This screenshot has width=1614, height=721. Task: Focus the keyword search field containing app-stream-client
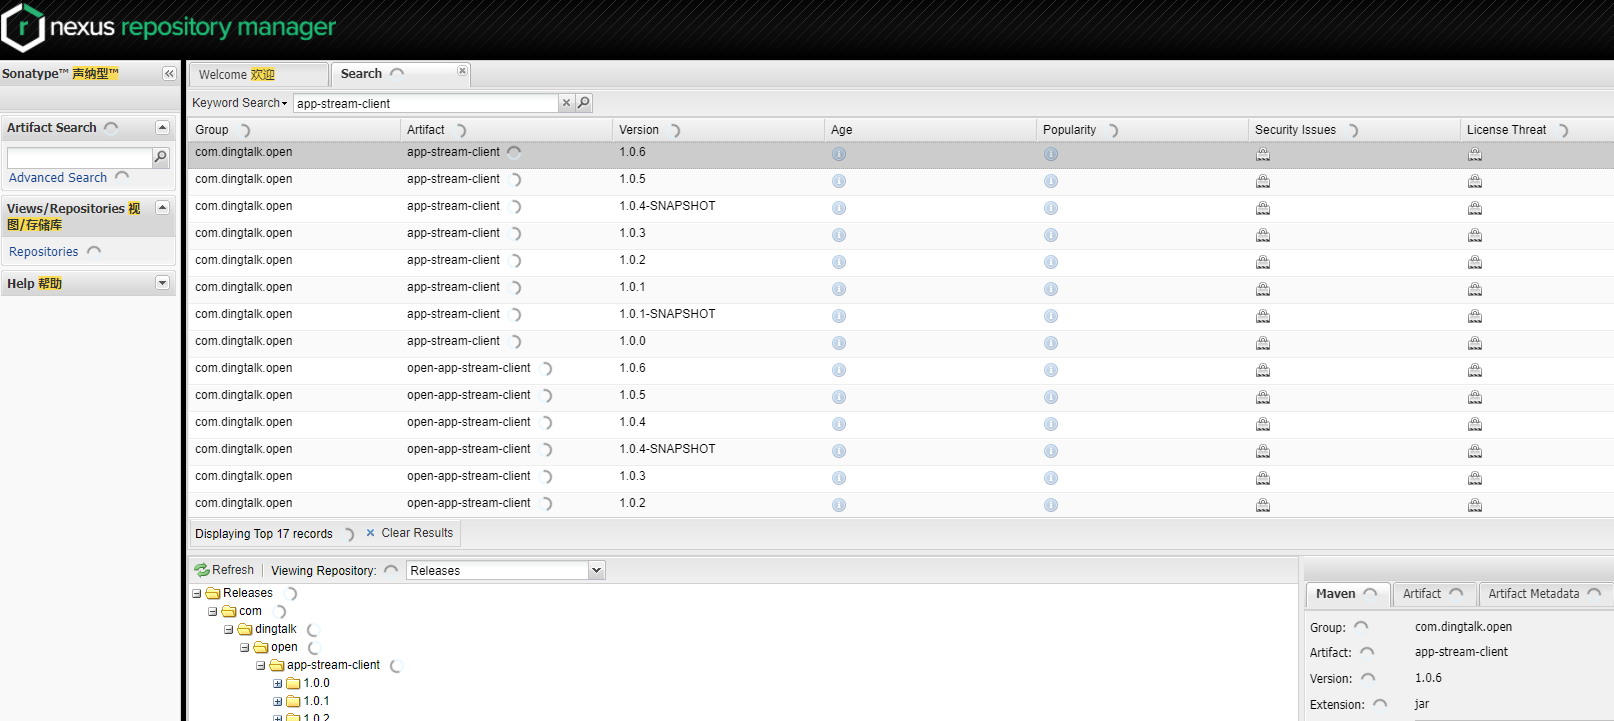click(427, 103)
